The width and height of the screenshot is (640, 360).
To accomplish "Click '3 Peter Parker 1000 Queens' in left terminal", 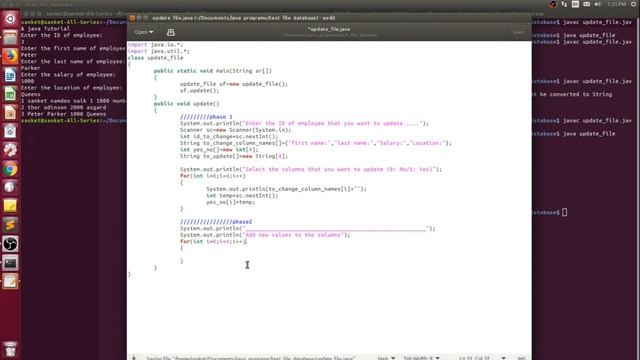I will (x=64, y=114).
